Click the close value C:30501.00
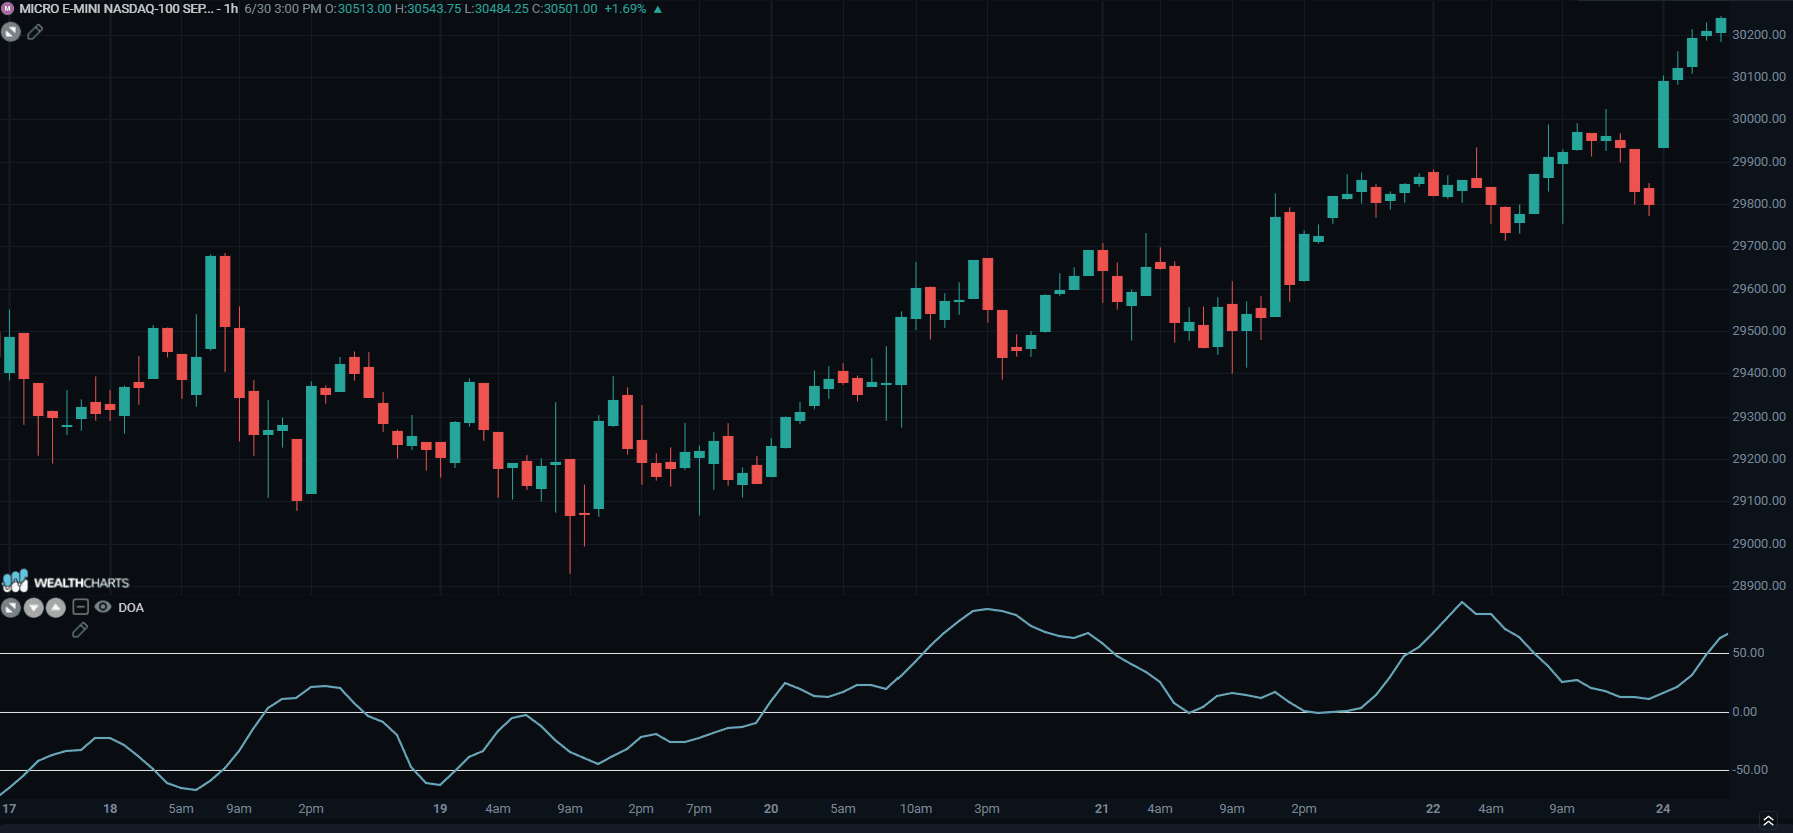 click(565, 9)
